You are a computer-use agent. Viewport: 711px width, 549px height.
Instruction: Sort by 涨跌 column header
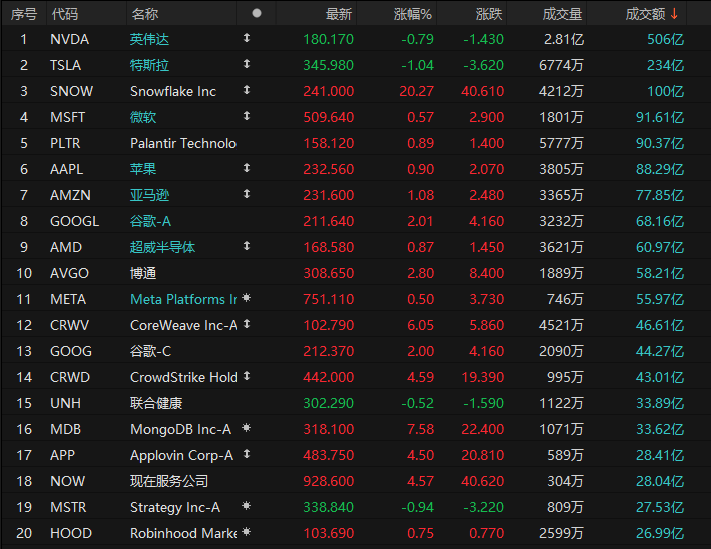(489, 14)
